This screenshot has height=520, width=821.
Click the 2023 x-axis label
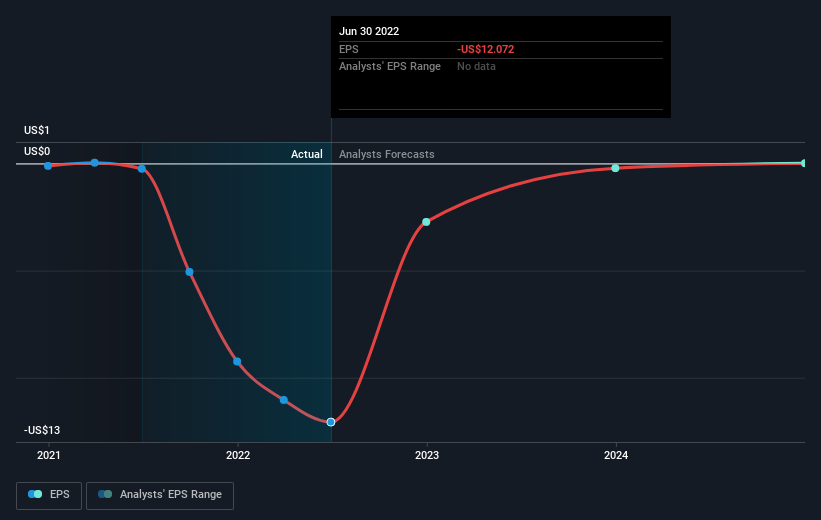pos(427,456)
